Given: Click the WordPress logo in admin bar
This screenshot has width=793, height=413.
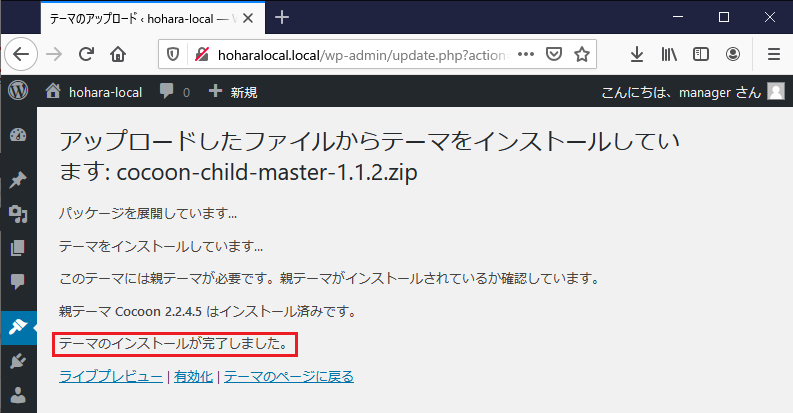Looking at the screenshot, I should [17, 91].
